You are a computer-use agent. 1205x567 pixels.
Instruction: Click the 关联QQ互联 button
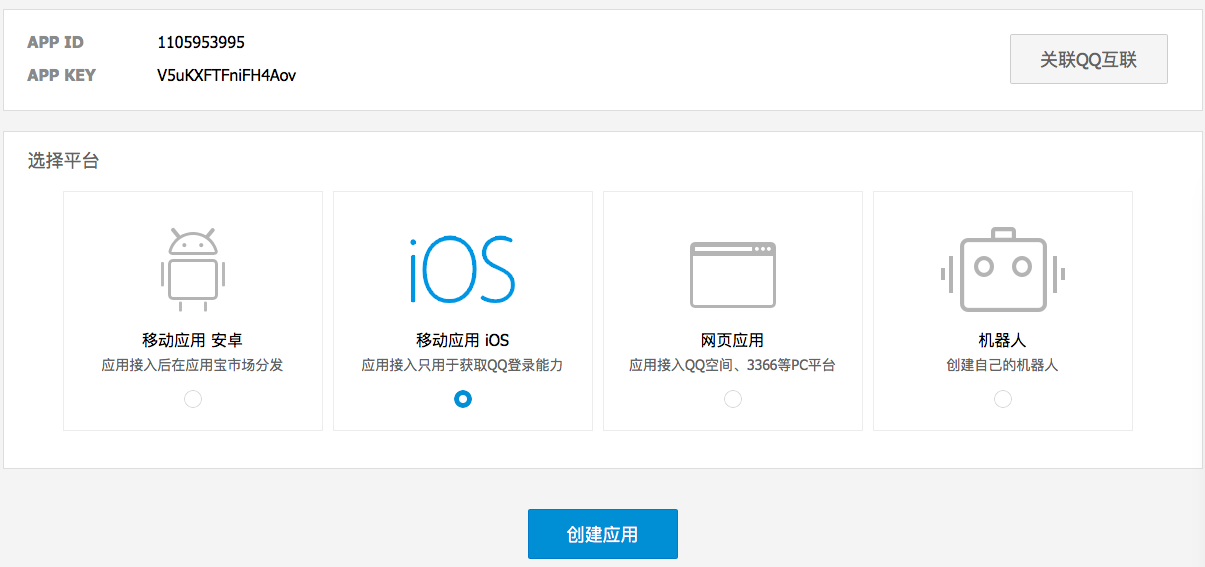click(1089, 59)
